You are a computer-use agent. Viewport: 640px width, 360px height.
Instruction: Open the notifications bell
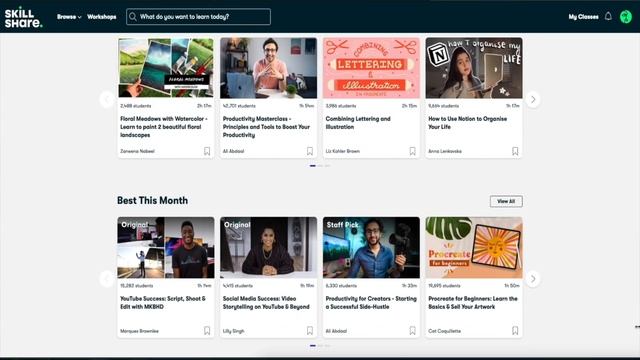pyautogui.click(x=608, y=16)
